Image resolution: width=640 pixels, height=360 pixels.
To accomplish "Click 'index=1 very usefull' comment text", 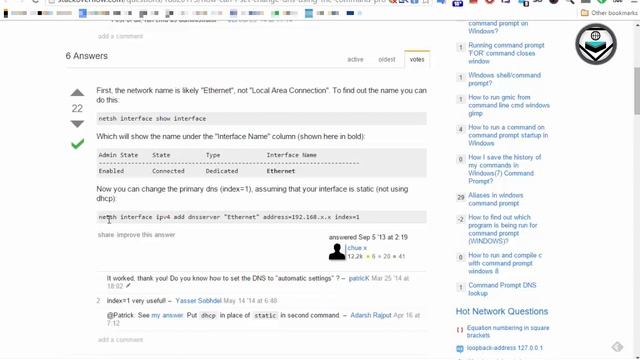I will (x=136, y=301).
